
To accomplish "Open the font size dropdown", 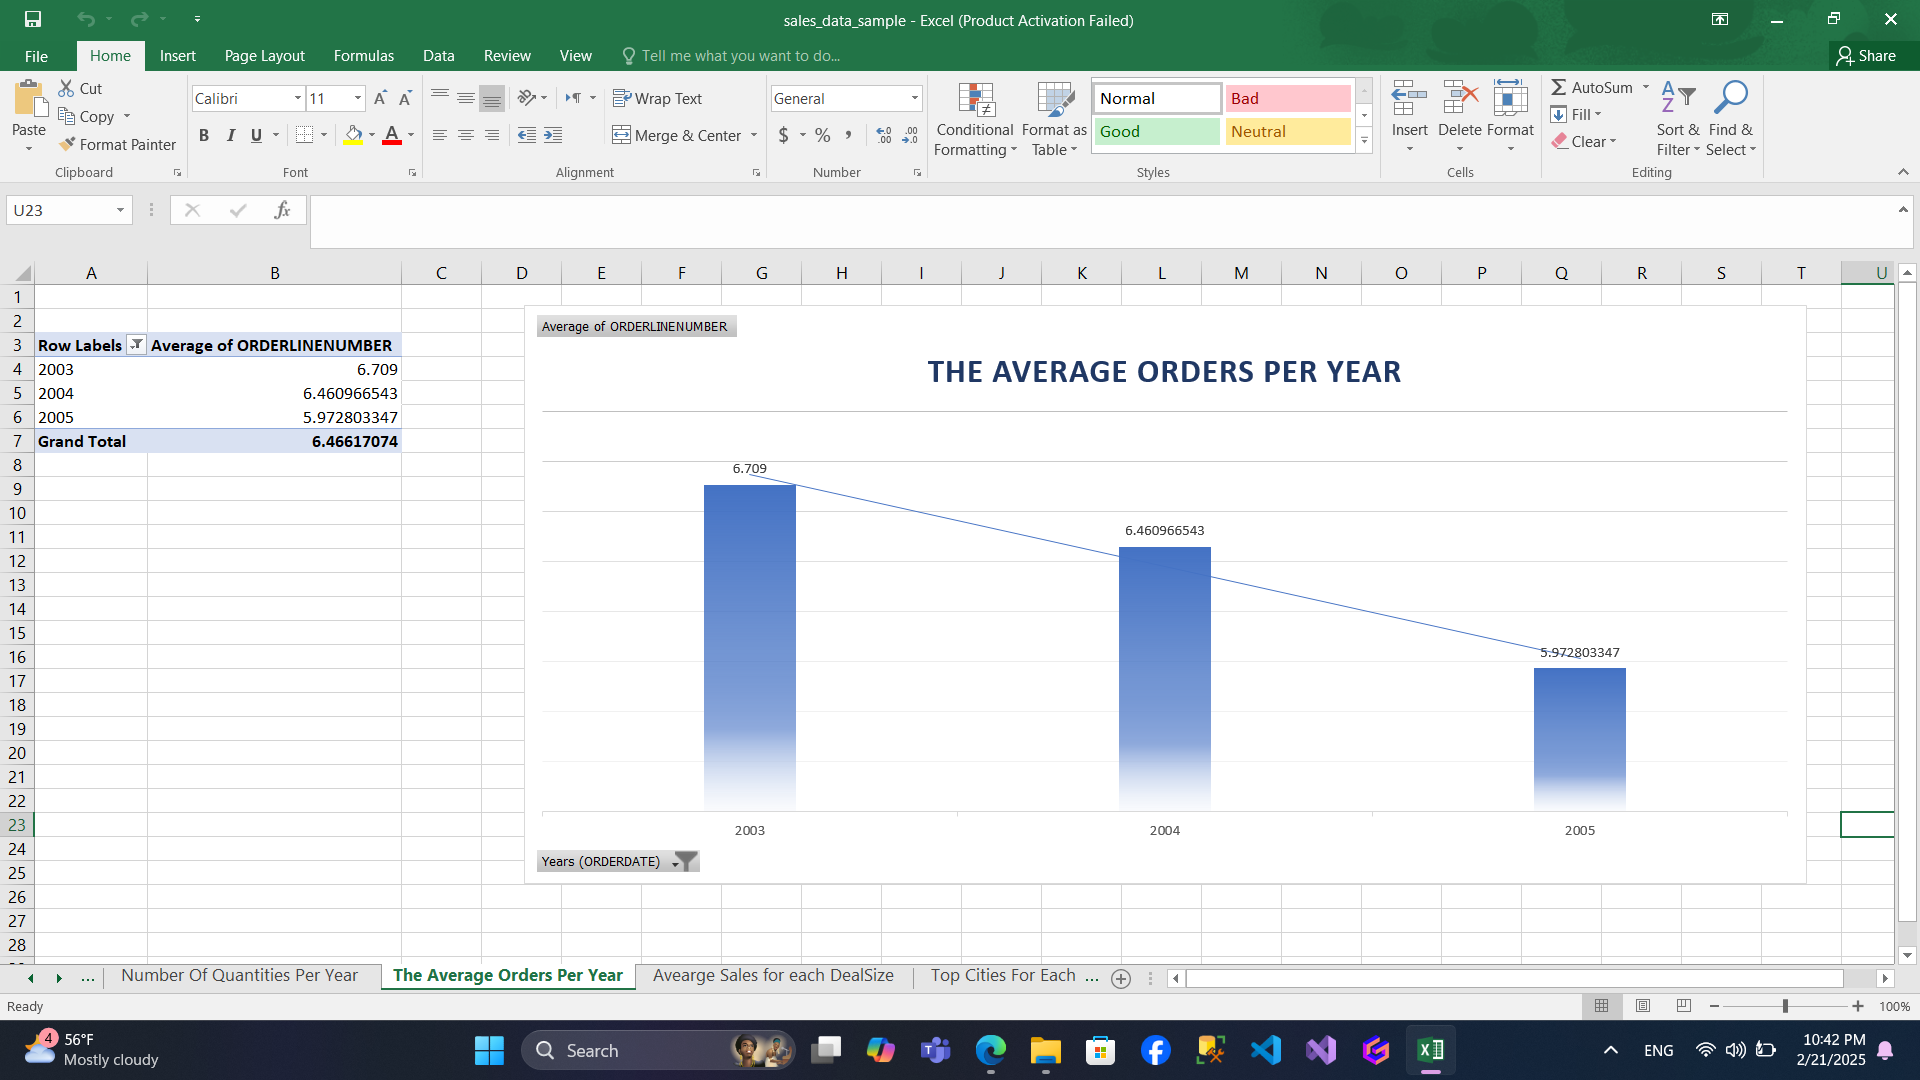I will [x=358, y=98].
